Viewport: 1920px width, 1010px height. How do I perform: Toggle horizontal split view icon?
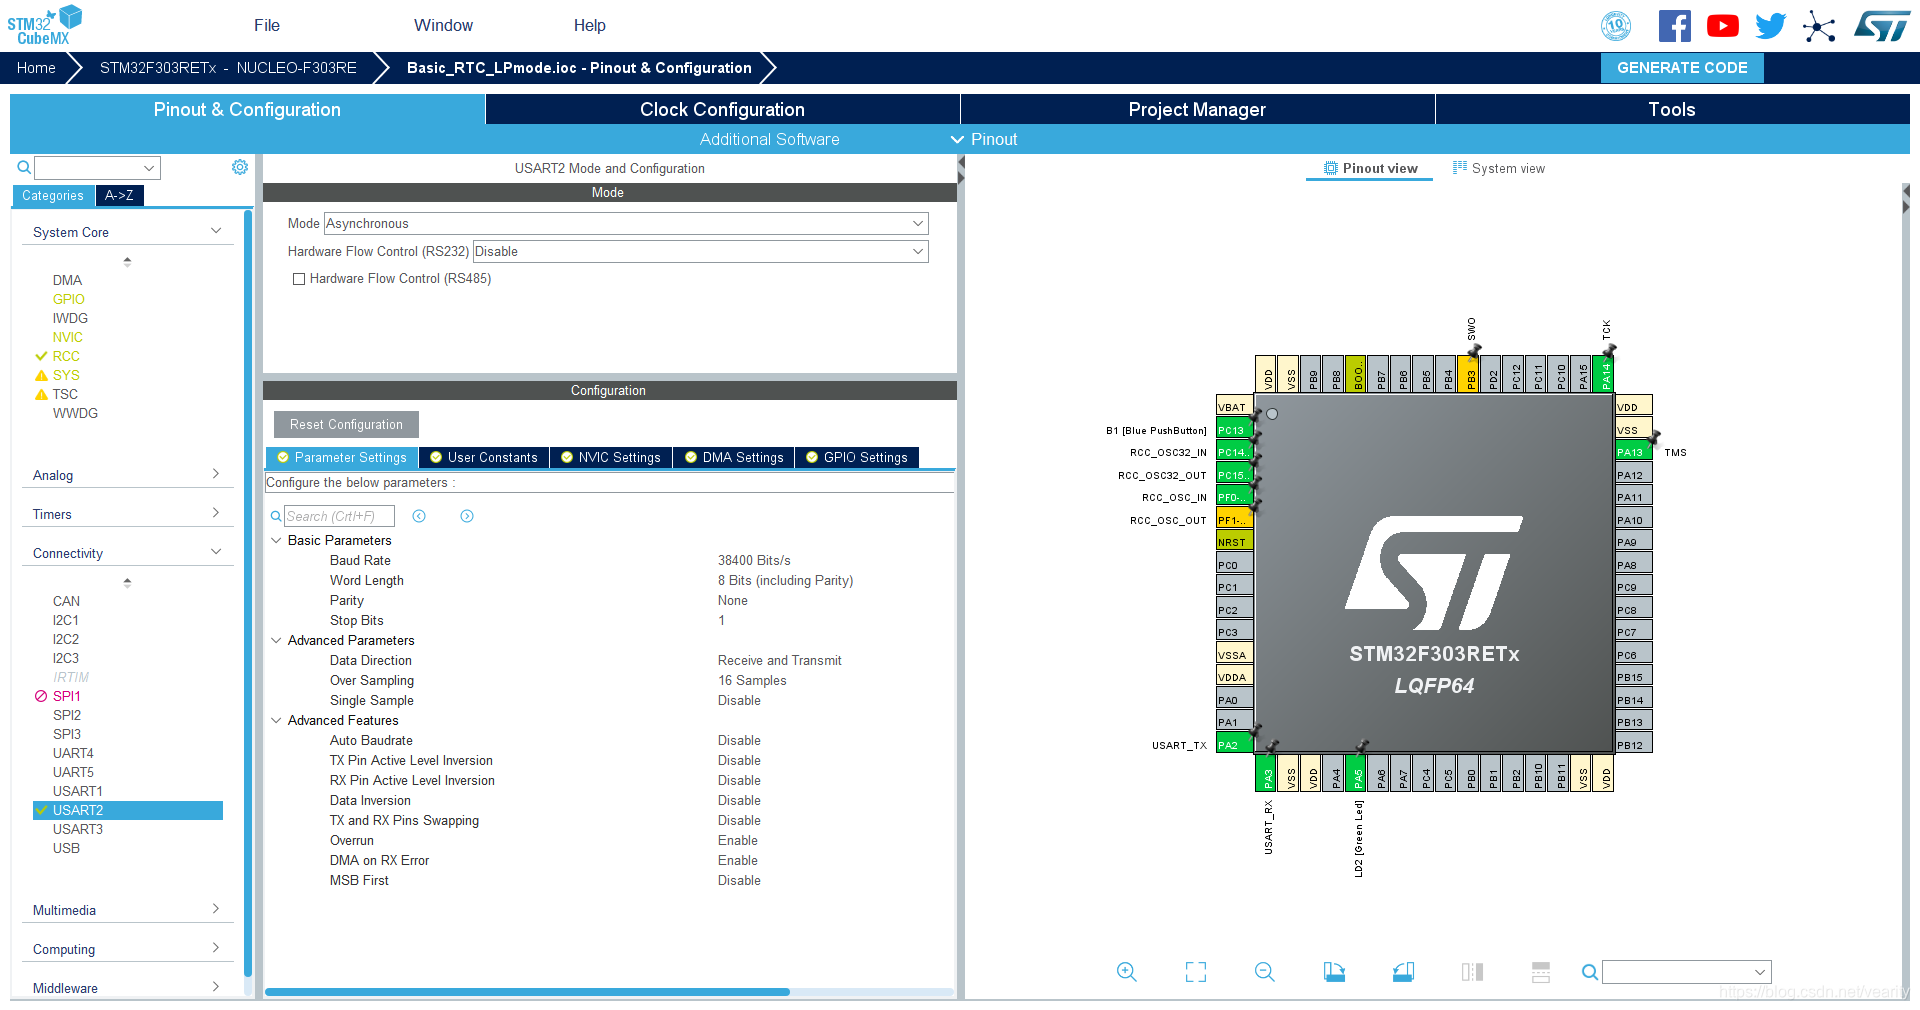tap(1541, 972)
